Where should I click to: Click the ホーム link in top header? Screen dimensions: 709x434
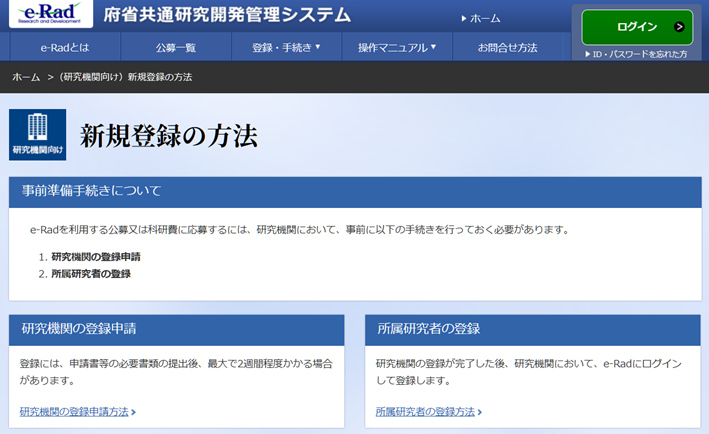point(484,18)
